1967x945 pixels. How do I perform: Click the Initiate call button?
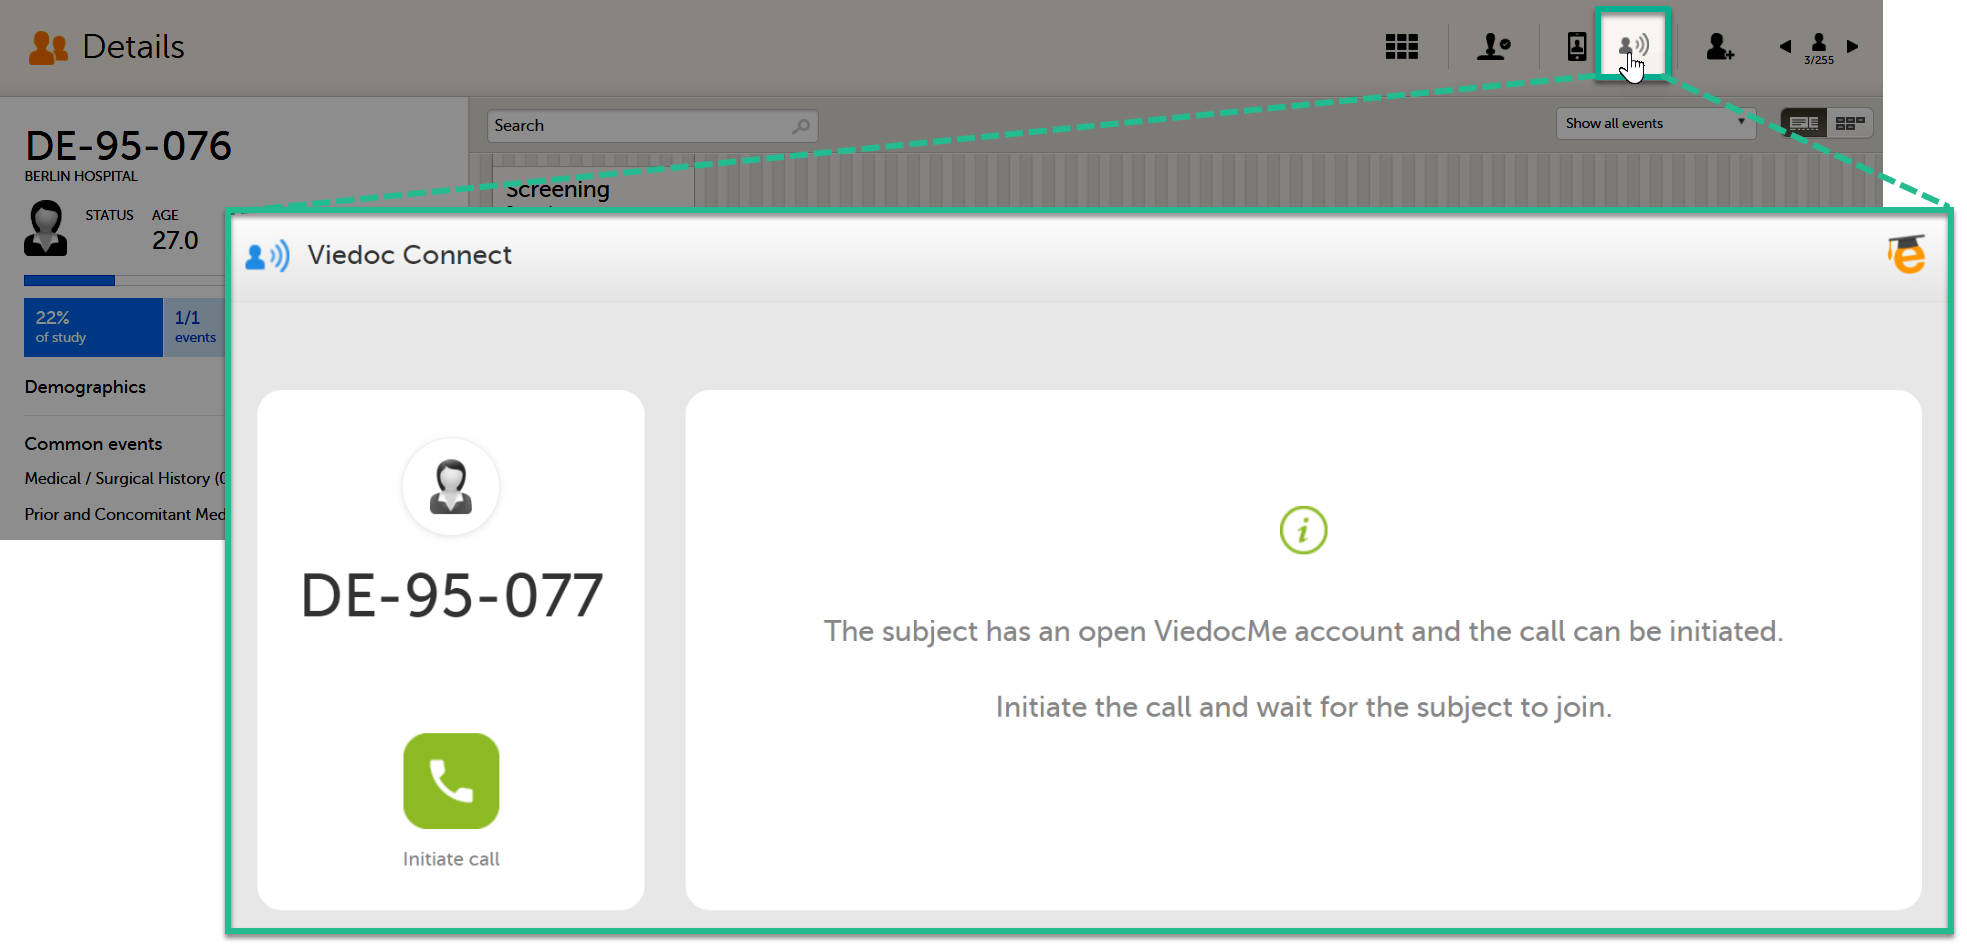(x=451, y=781)
